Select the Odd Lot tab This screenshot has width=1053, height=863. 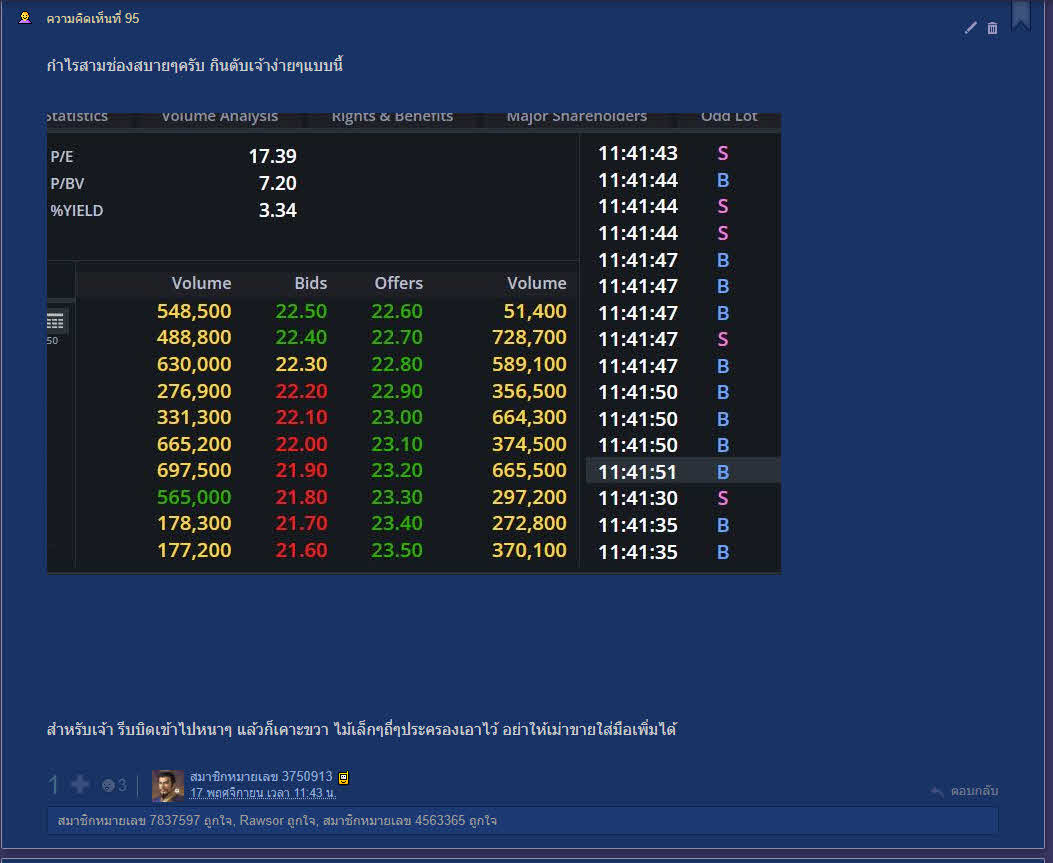[729, 117]
